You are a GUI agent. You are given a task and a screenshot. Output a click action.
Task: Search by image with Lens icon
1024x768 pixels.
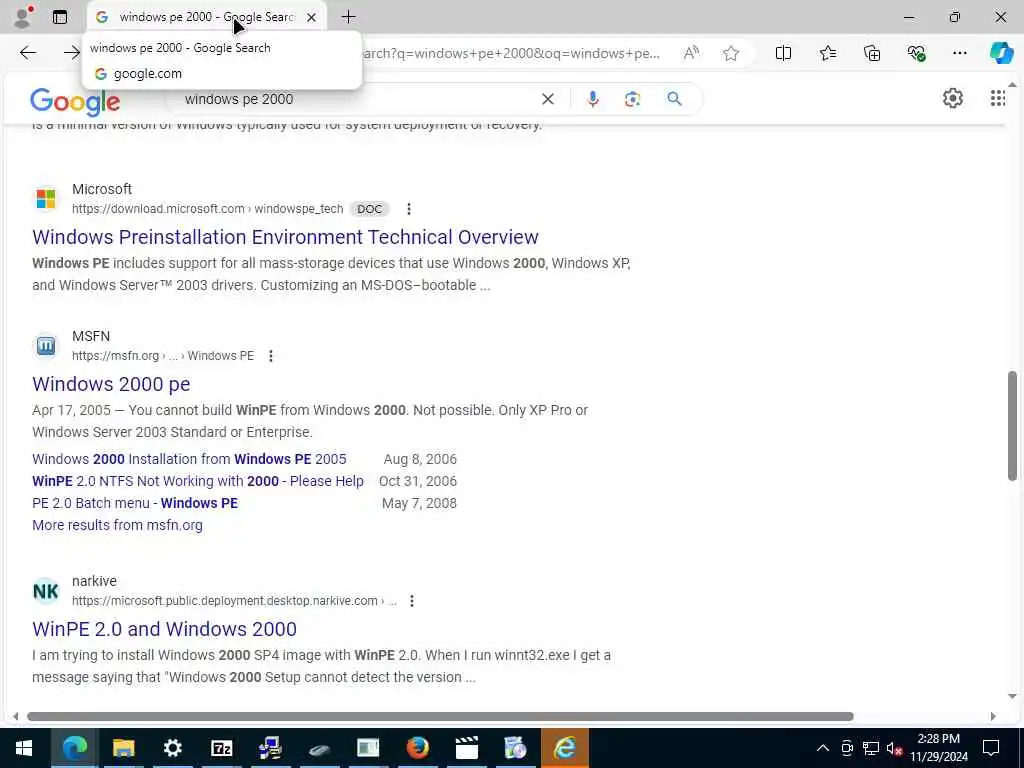click(632, 99)
